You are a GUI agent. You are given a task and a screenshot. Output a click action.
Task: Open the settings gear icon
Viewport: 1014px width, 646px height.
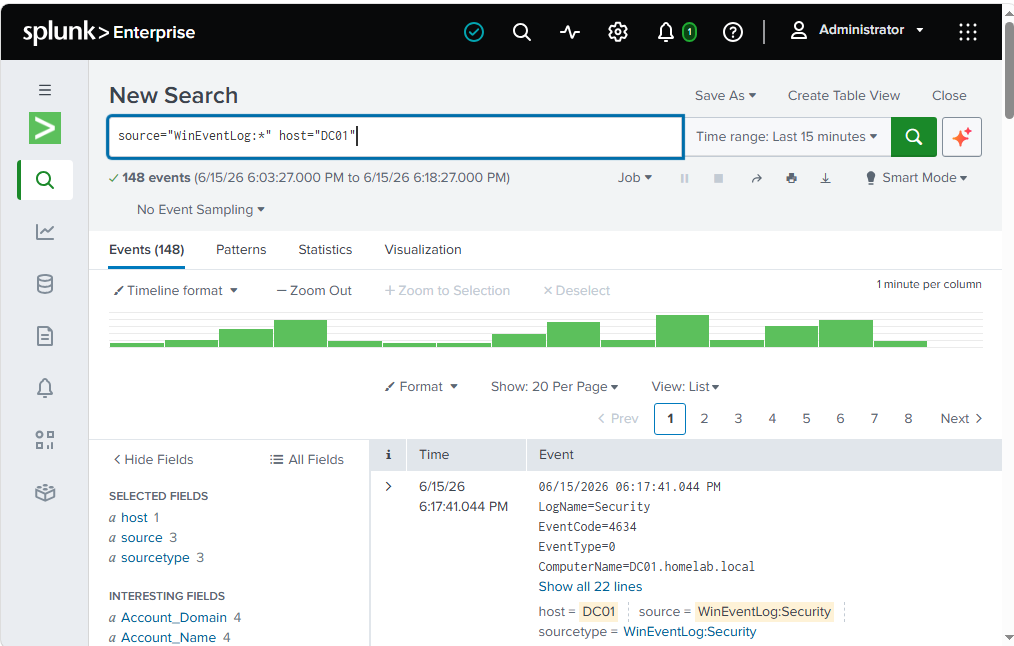(618, 32)
